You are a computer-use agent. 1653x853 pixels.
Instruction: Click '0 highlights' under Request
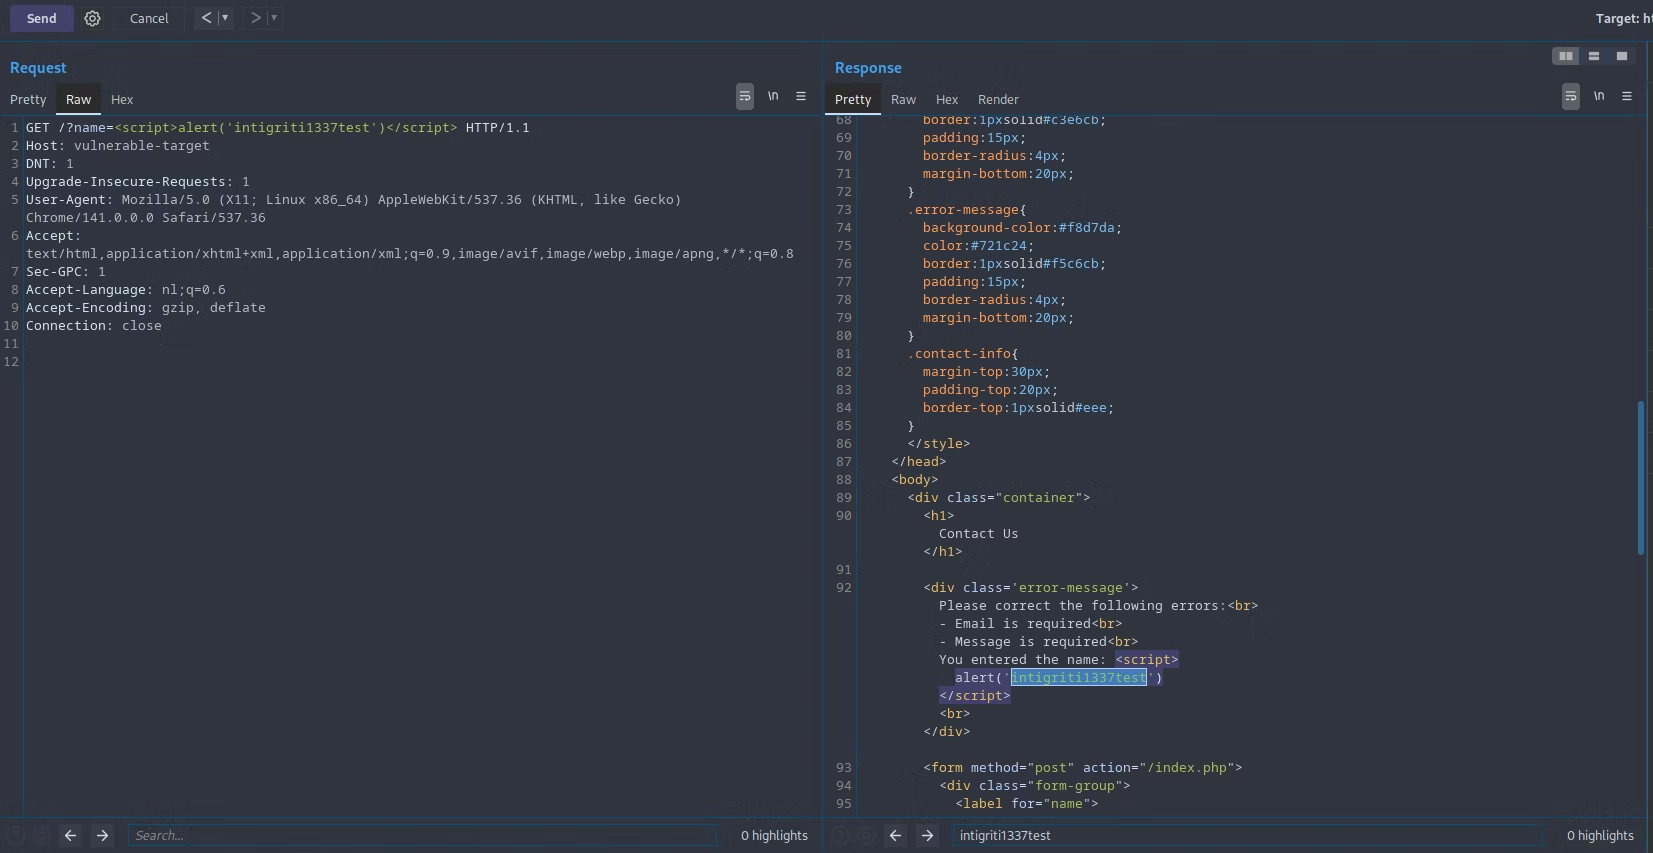point(774,835)
